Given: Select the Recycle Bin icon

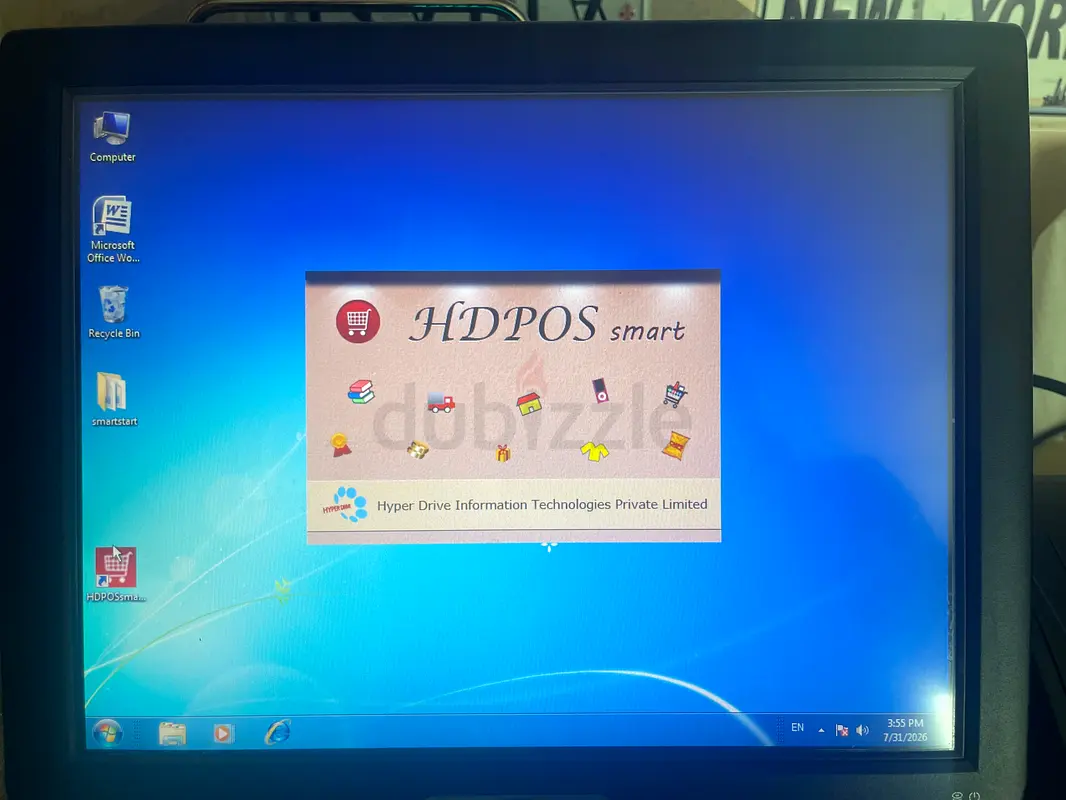Looking at the screenshot, I should pos(114,312).
